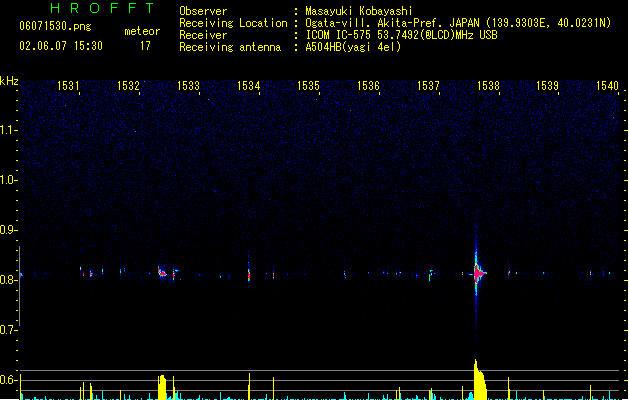Image resolution: width=629 pixels, height=400 pixels.
Task: Click the Receiver label
Action: pos(203,35)
